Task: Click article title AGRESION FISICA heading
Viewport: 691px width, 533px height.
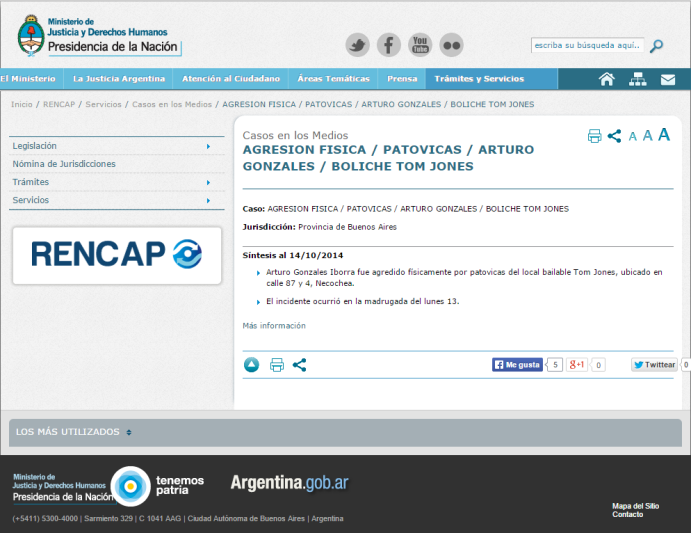Action: [x=388, y=158]
